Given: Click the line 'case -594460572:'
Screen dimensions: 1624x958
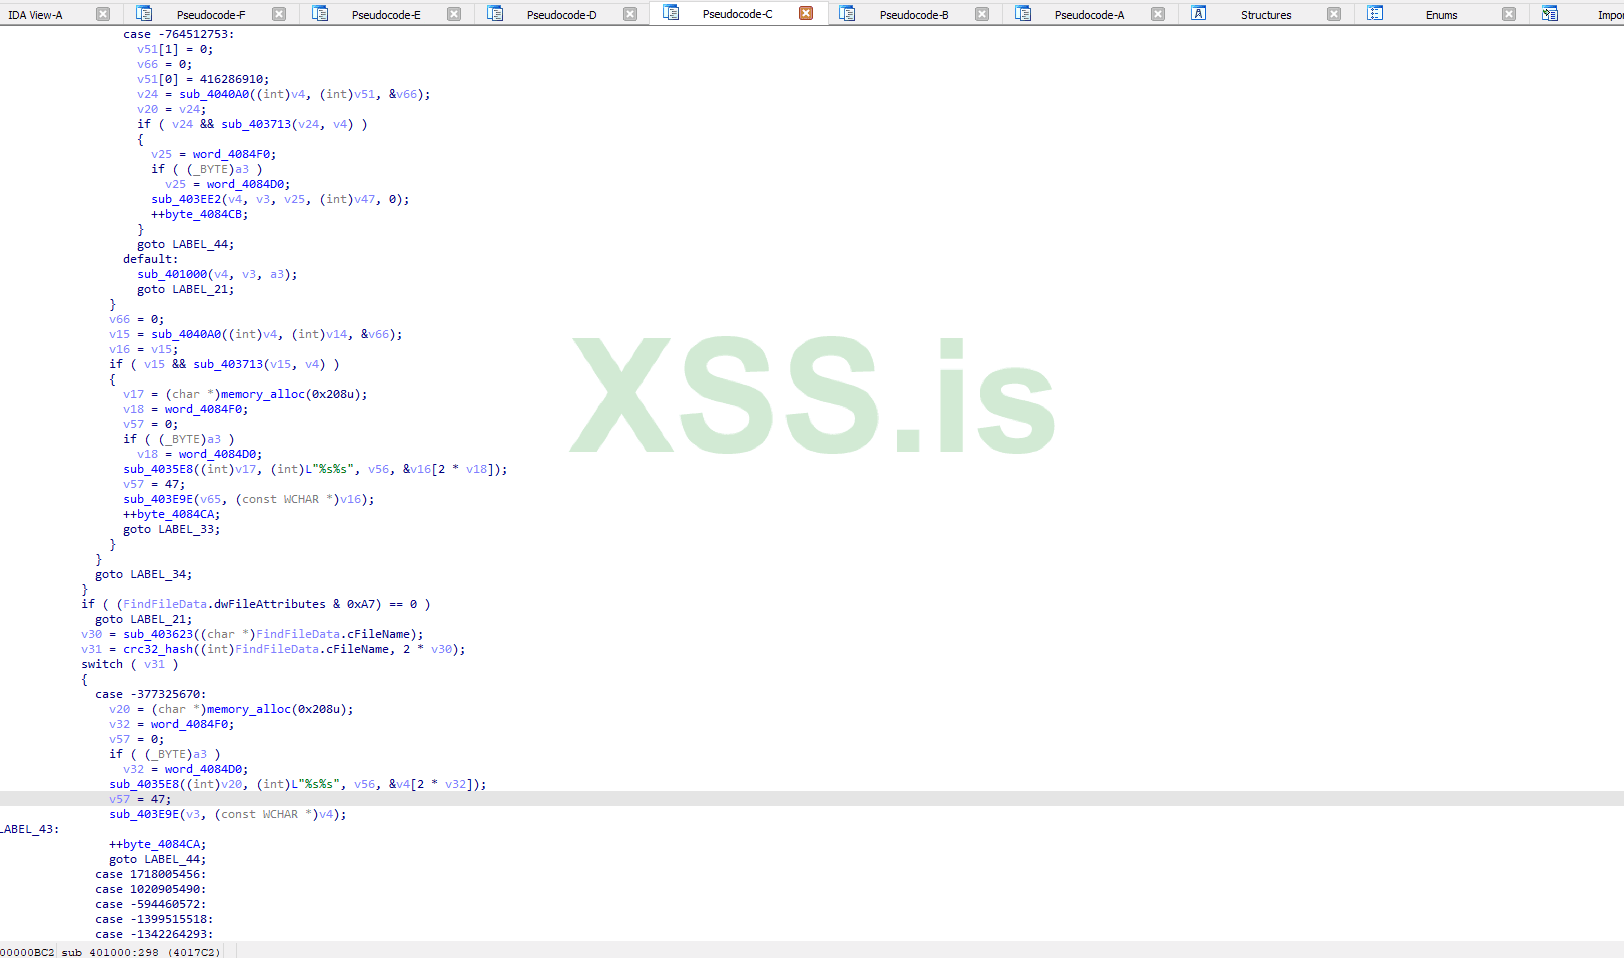Looking at the screenshot, I should 151,904.
